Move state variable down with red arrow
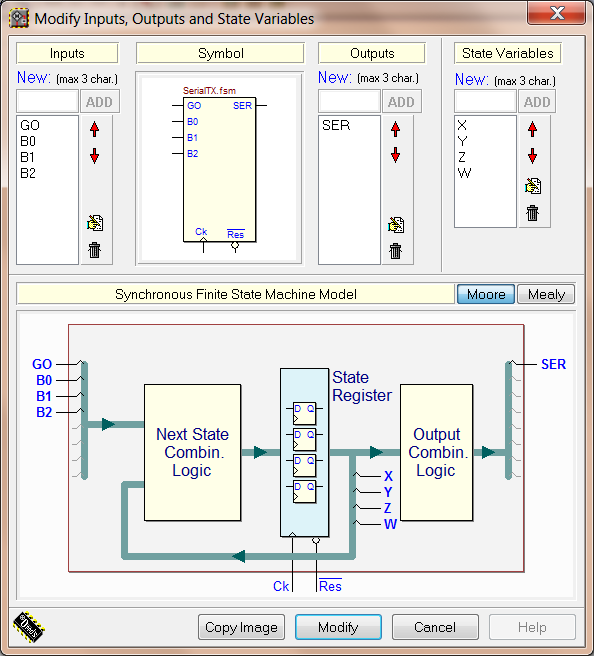Viewport: 594px width, 656px height. [x=532, y=156]
